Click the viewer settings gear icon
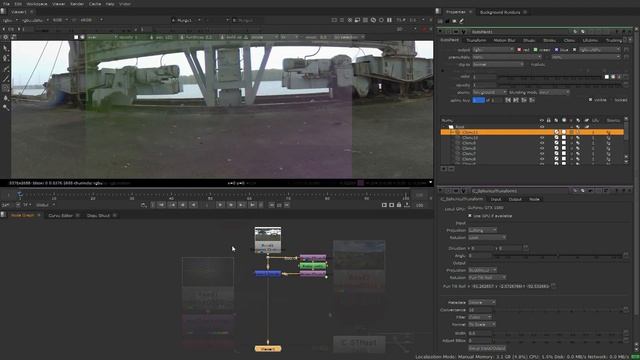 click(x=5, y=37)
